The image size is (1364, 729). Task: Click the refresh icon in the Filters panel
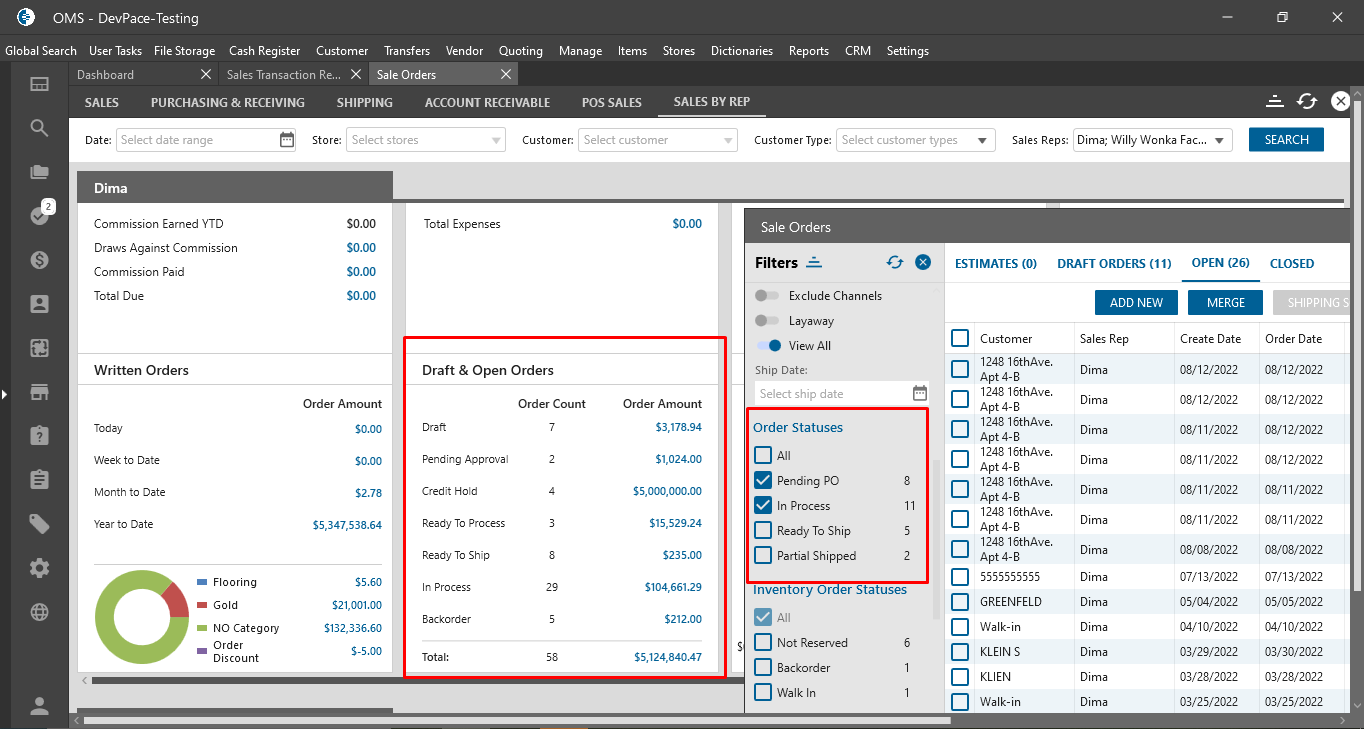(x=895, y=262)
